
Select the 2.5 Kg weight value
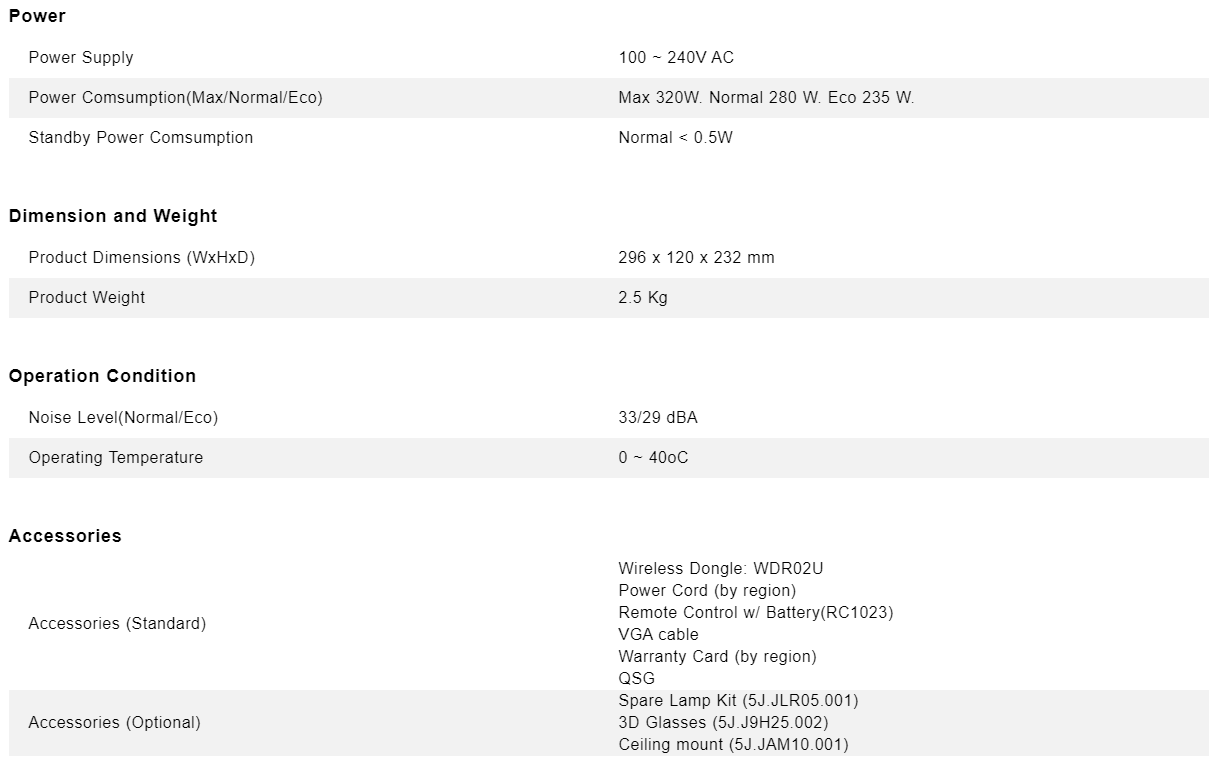tap(643, 297)
